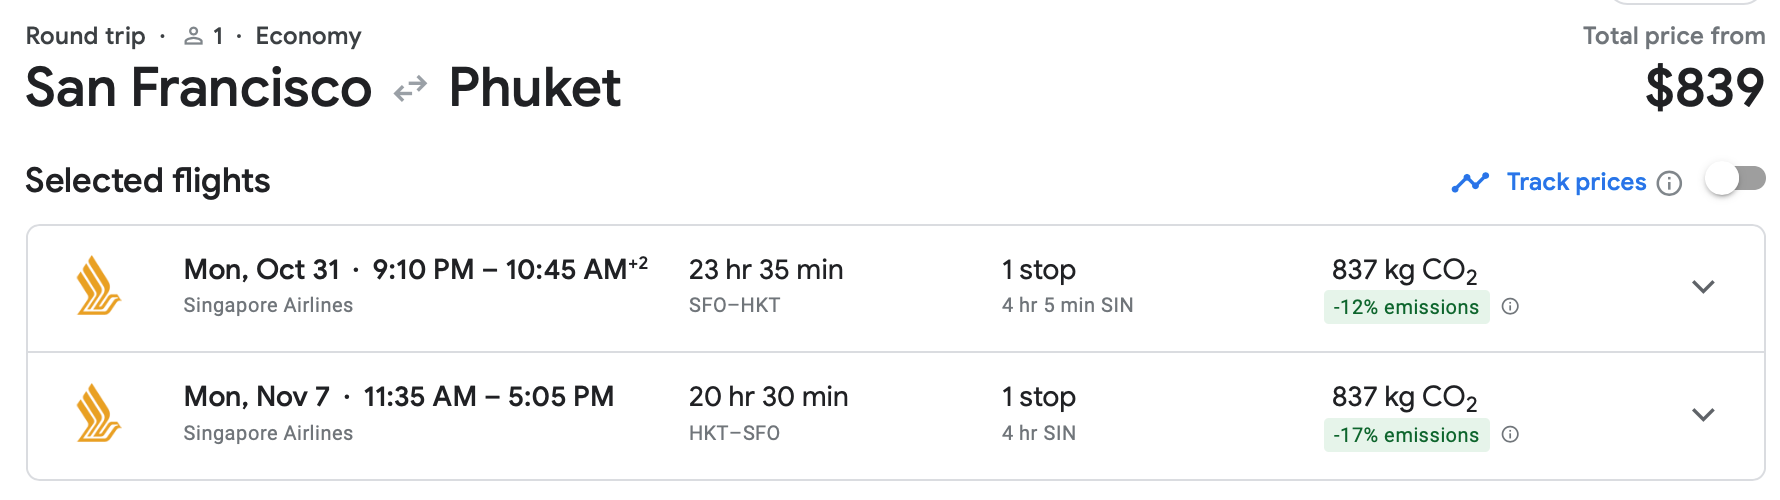Click the San Francisco origin heading

(x=198, y=88)
